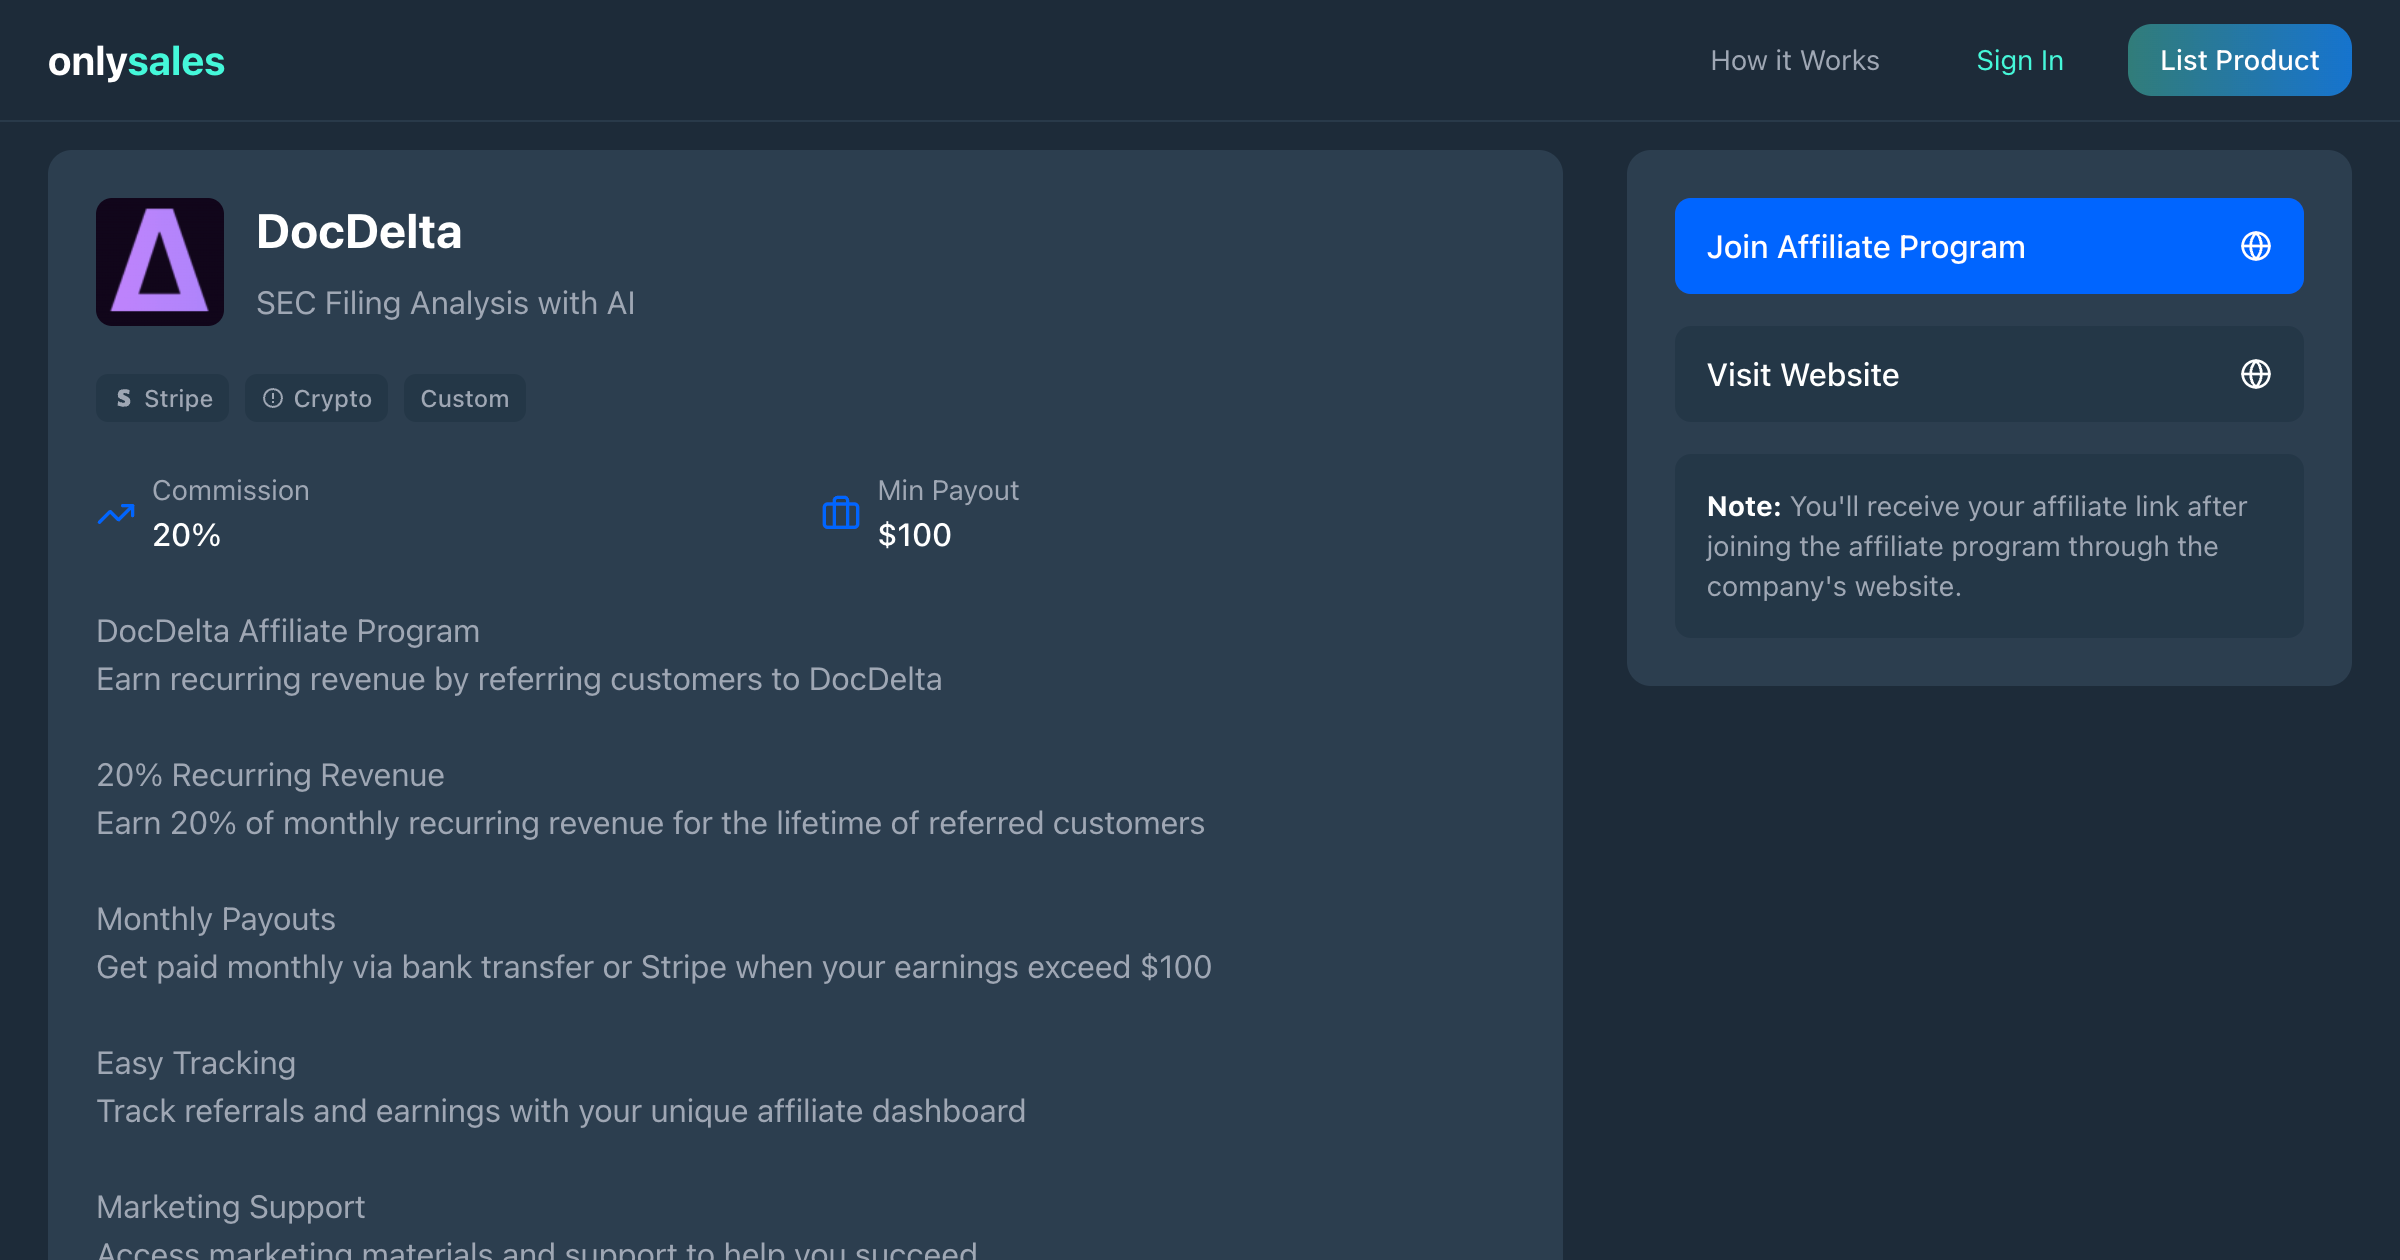Click the line about referring customers to DocDelta

coord(519,679)
